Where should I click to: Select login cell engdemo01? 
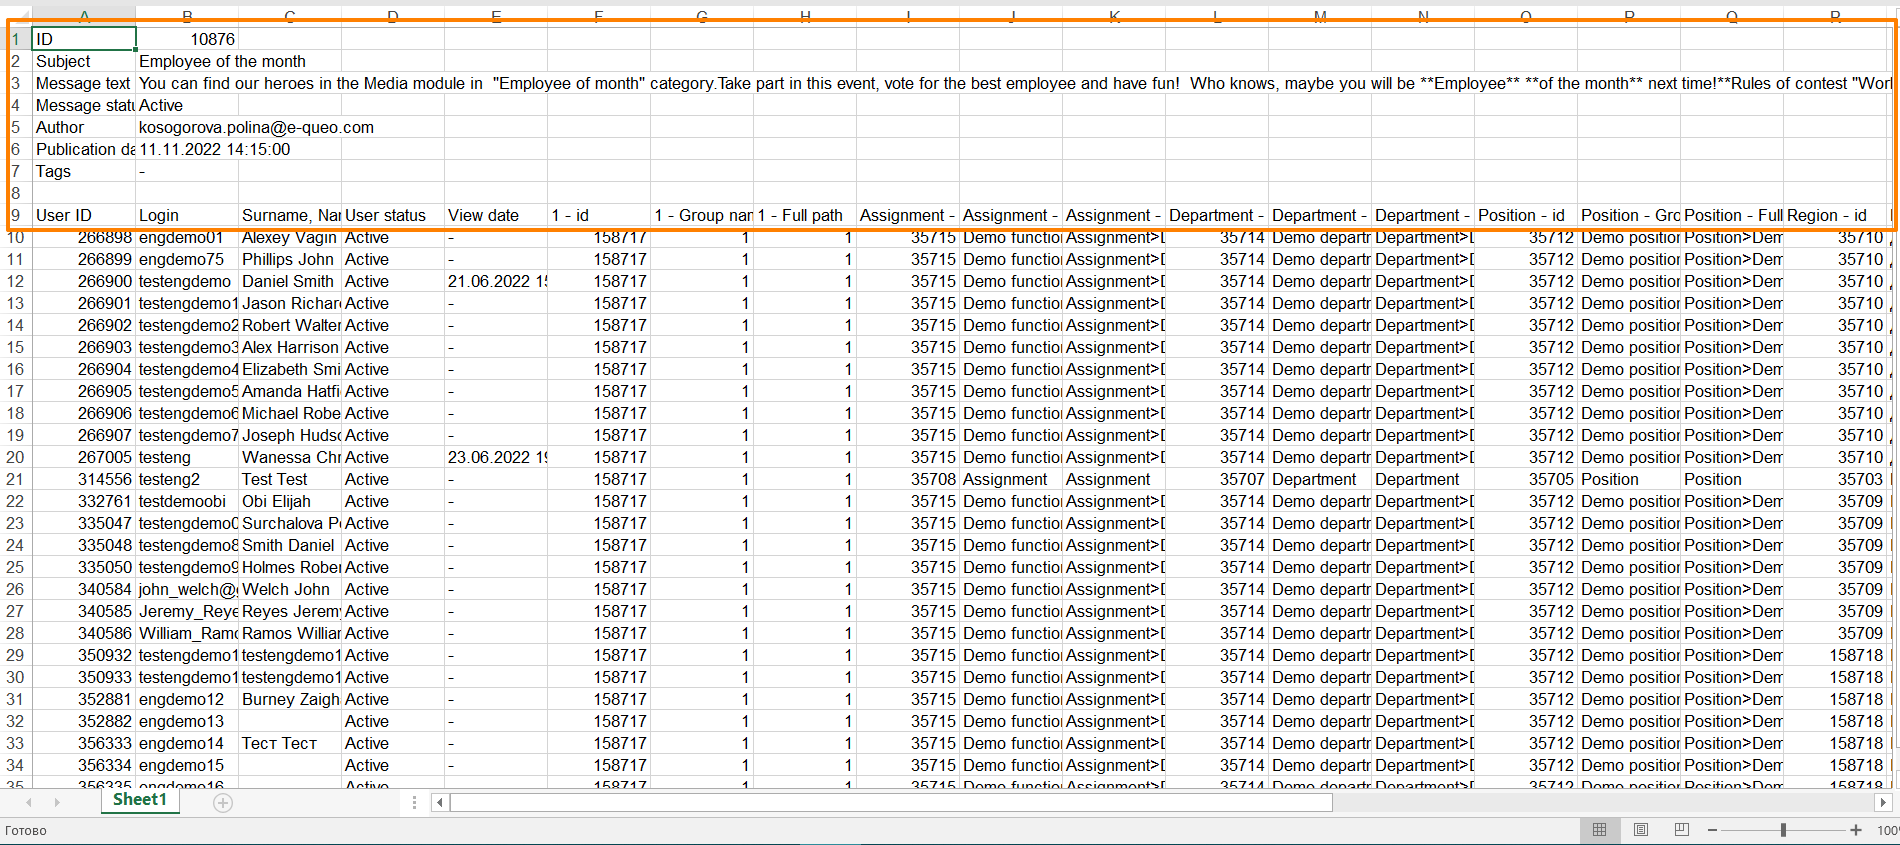187,237
